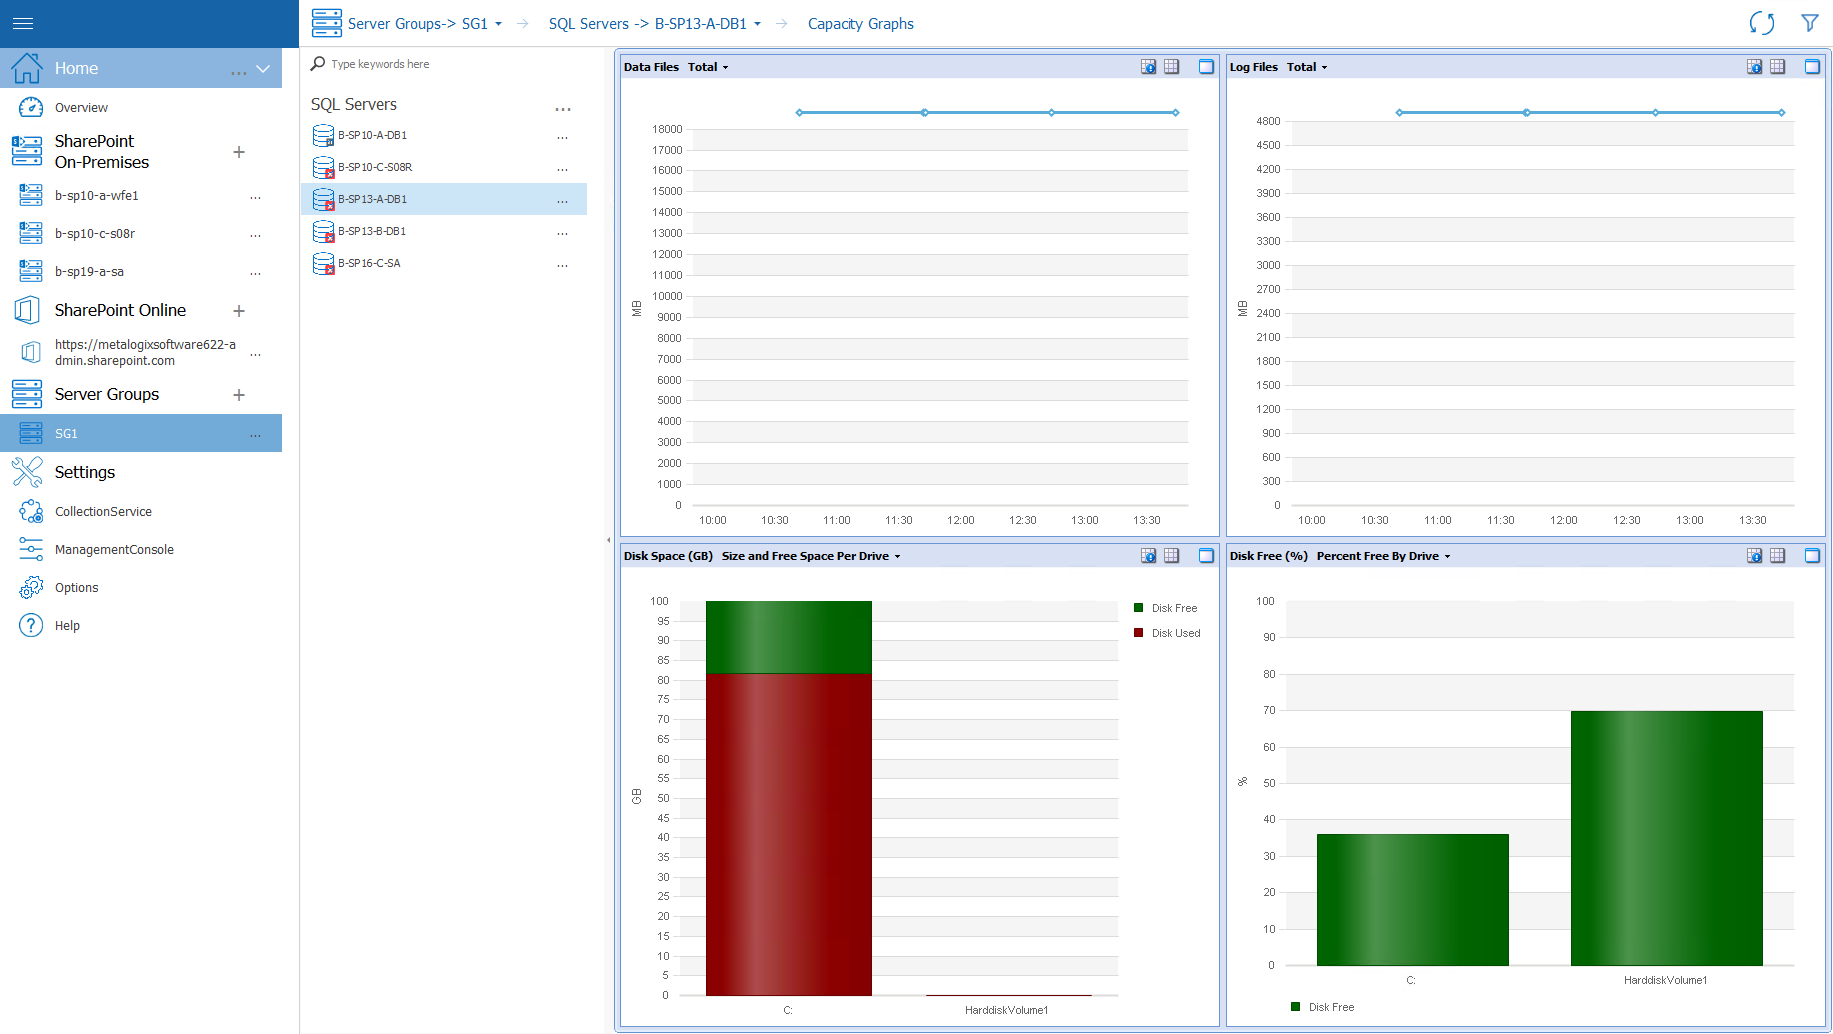
Task: Select Overview in the sidebar menu
Action: point(80,107)
